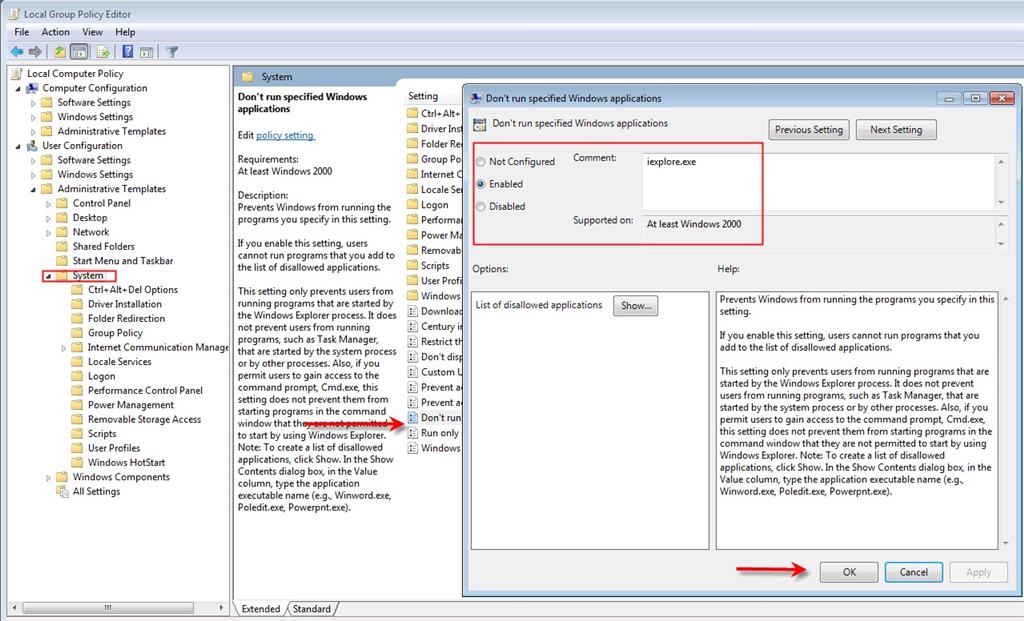Screen dimensions: 1024x621
Task: Click the Up One Level toolbar icon
Action: click(59, 52)
